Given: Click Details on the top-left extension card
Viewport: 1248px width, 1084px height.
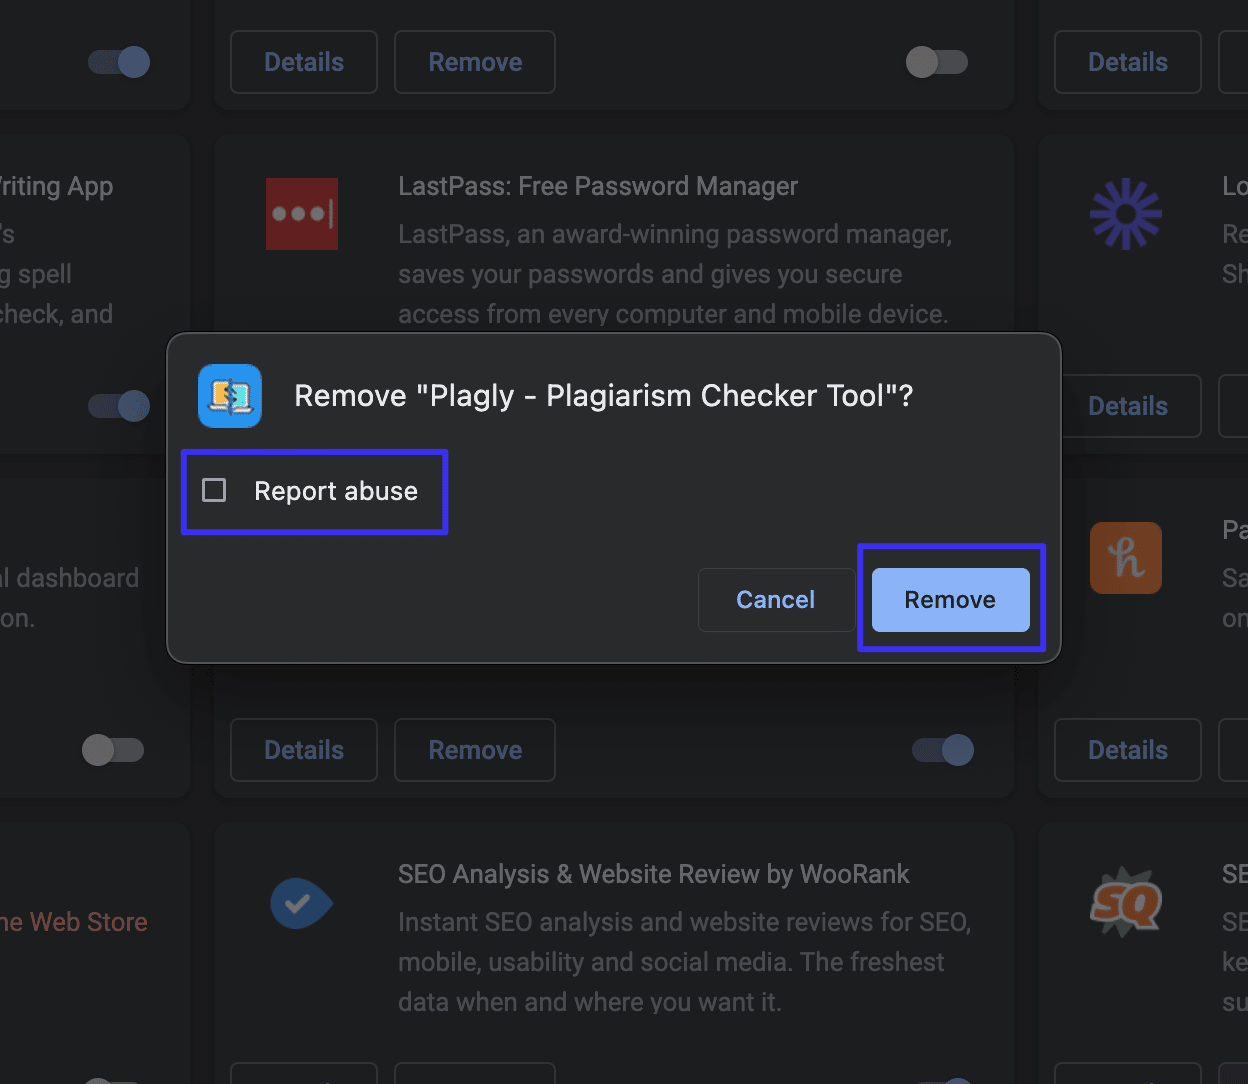Looking at the screenshot, I should click(x=303, y=62).
